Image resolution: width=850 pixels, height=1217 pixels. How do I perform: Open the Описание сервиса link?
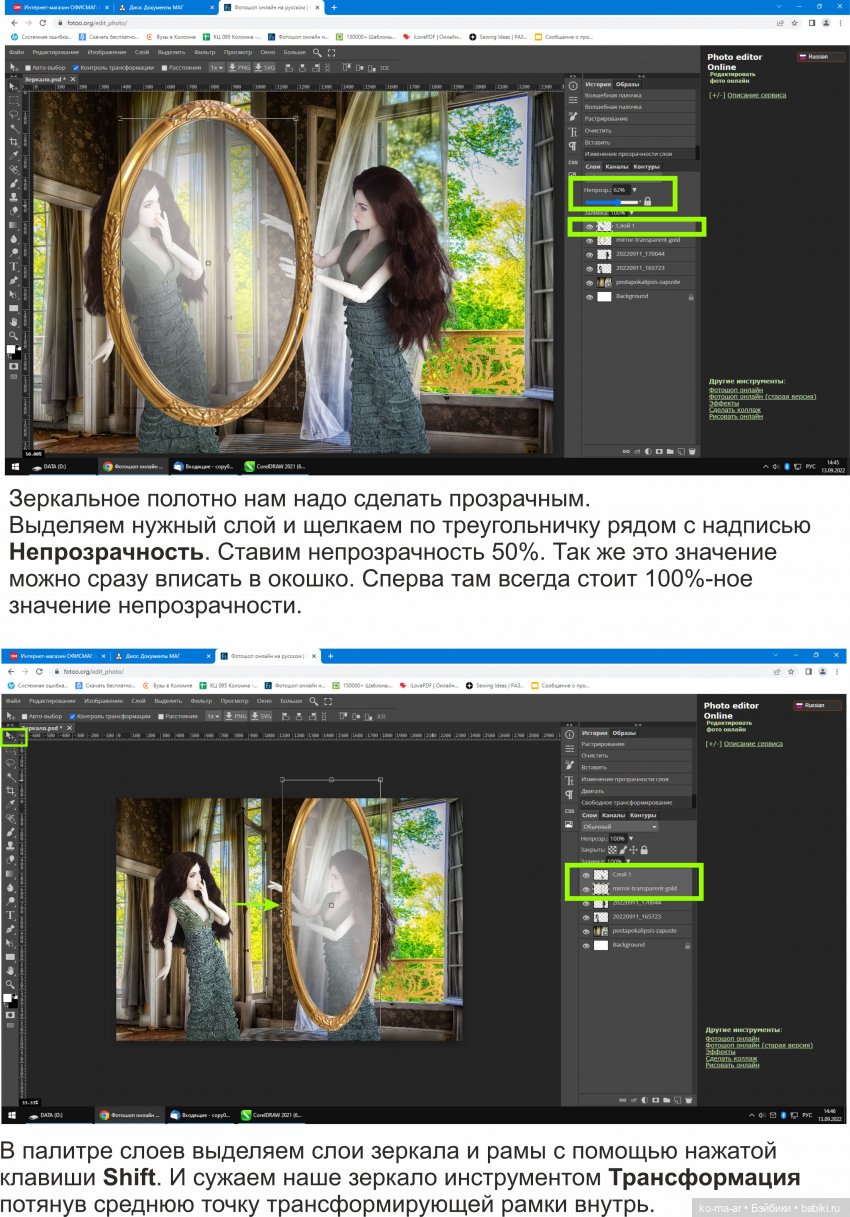pyautogui.click(x=757, y=94)
